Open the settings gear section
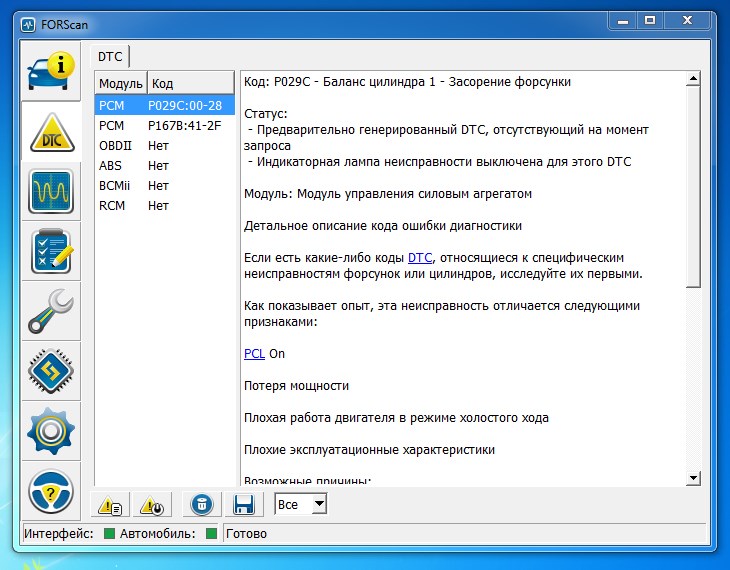Viewport: 730px width, 570px height. pos(51,431)
